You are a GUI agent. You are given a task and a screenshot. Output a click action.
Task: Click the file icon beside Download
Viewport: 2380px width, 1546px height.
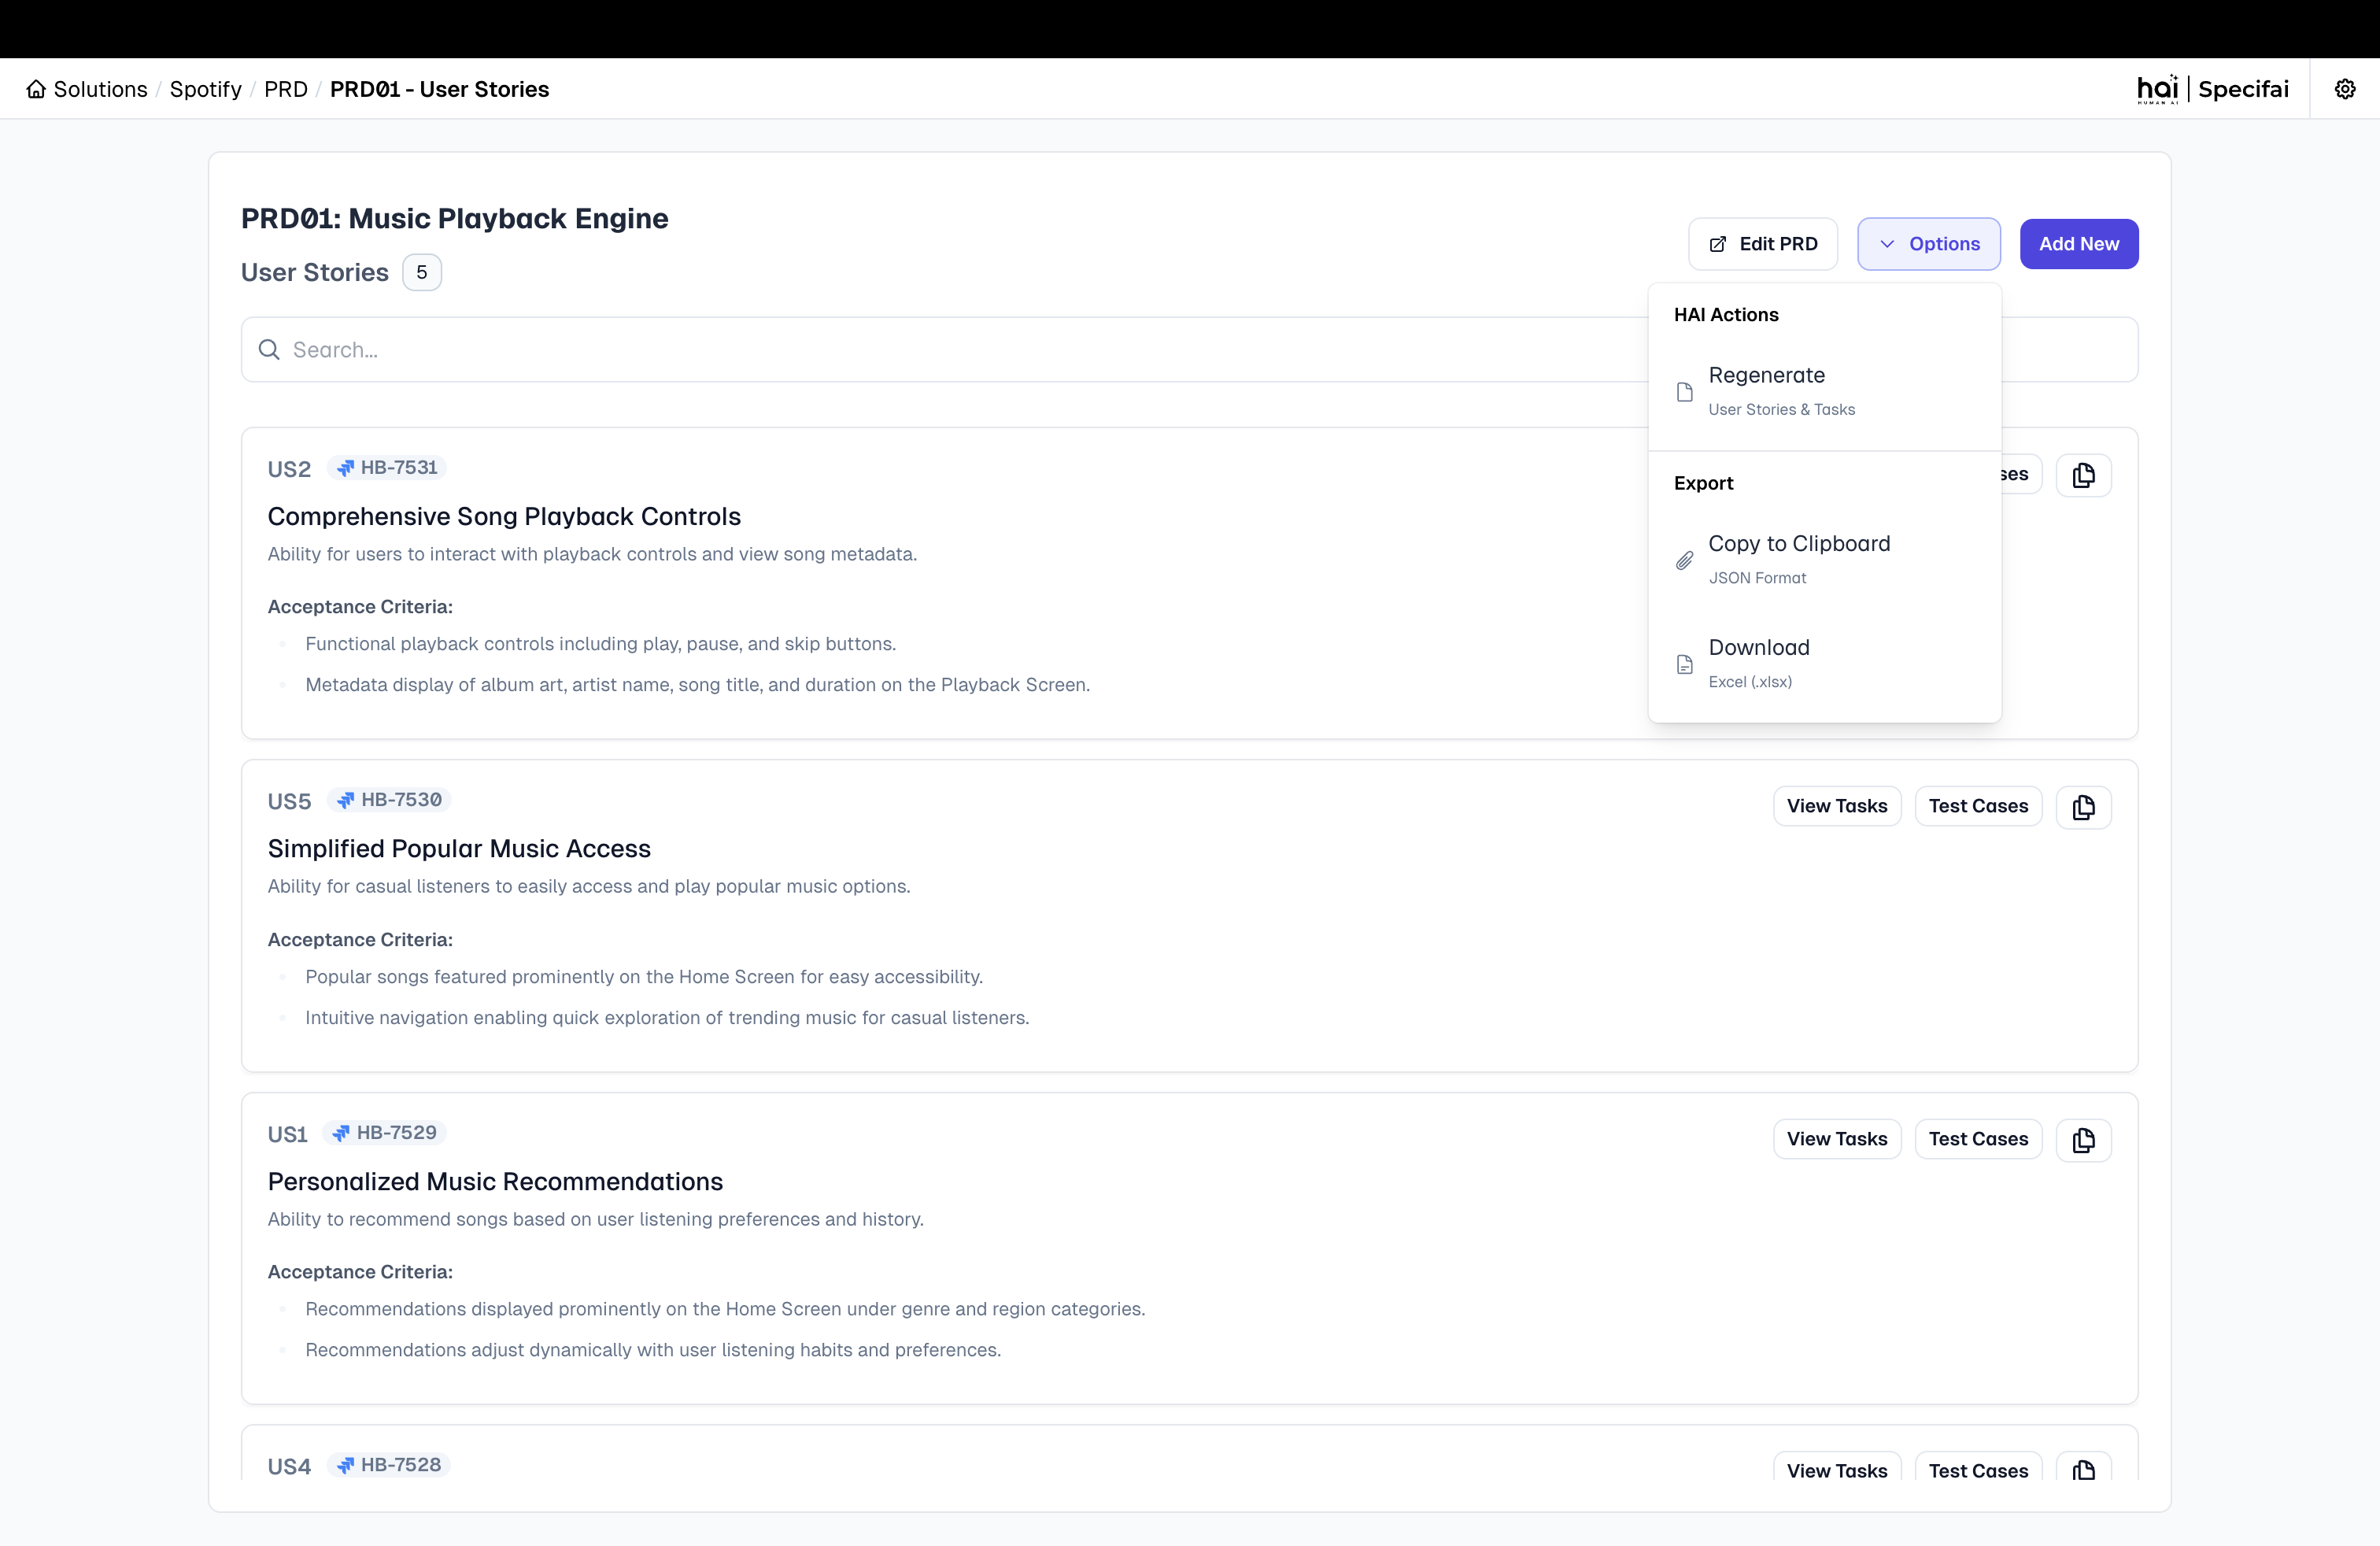pos(1684,664)
